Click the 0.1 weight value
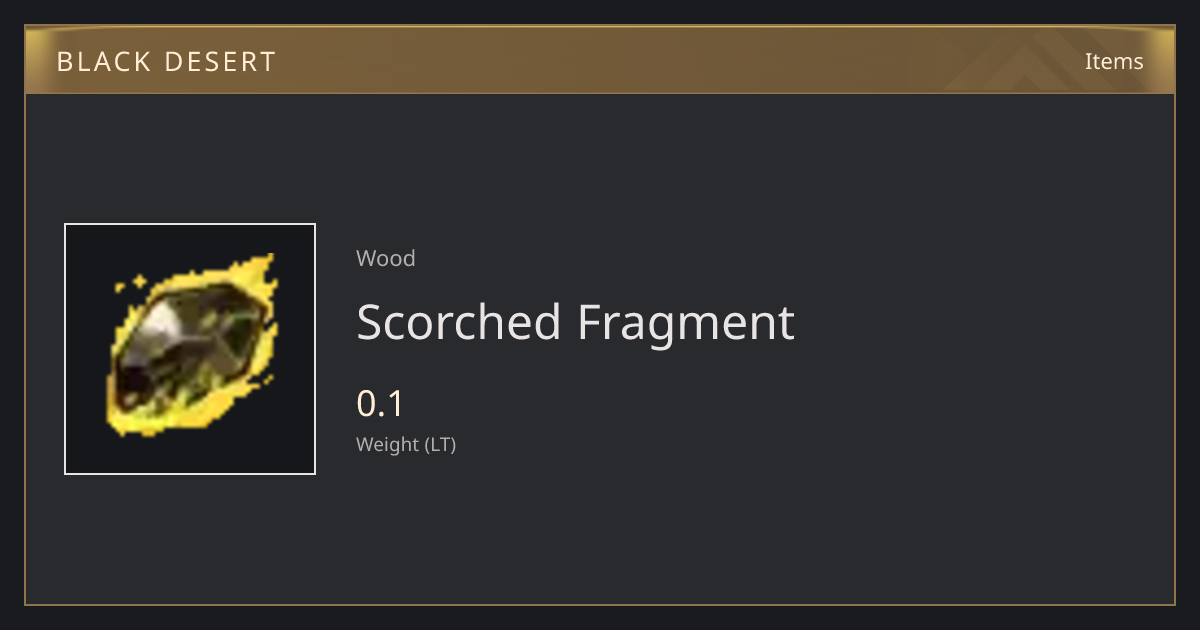 [x=380, y=404]
